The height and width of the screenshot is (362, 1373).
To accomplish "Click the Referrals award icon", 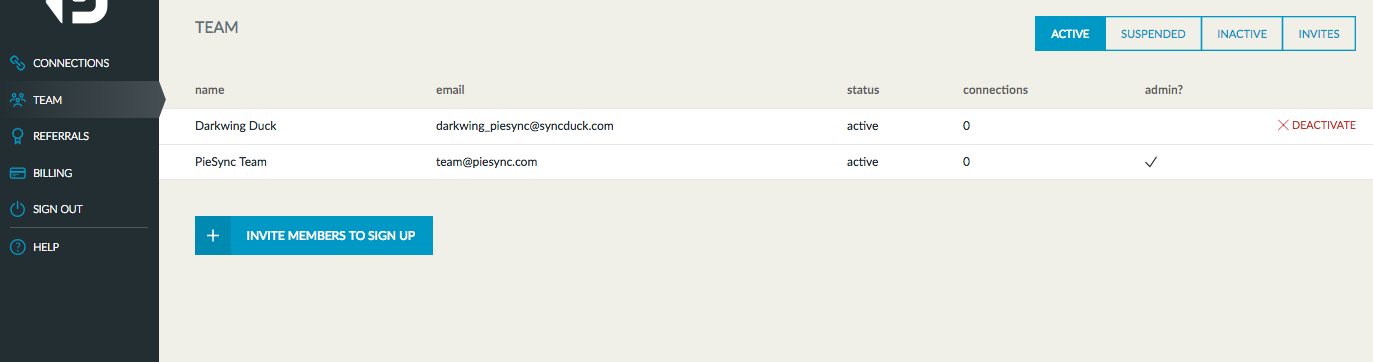I will point(17,136).
